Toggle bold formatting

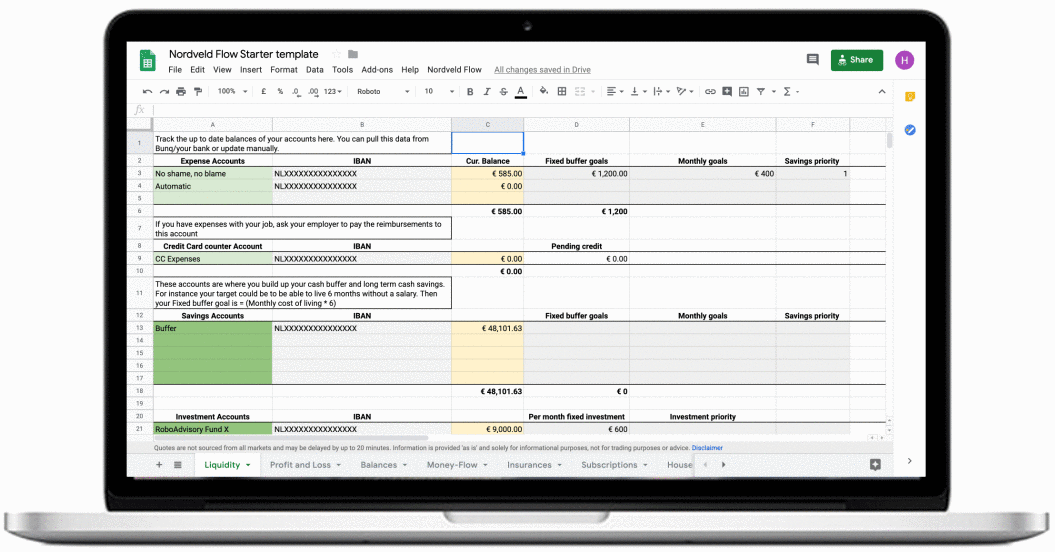(x=470, y=92)
